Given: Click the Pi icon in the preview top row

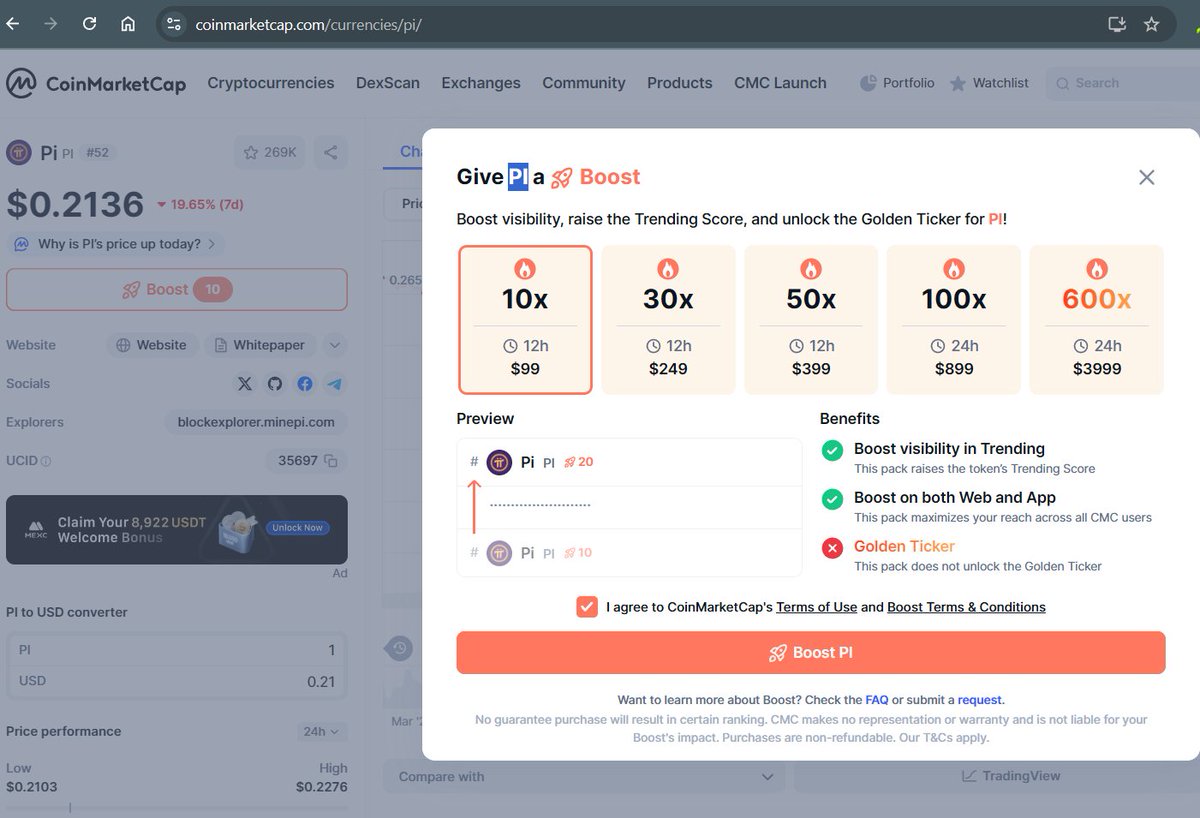Looking at the screenshot, I should tap(499, 462).
